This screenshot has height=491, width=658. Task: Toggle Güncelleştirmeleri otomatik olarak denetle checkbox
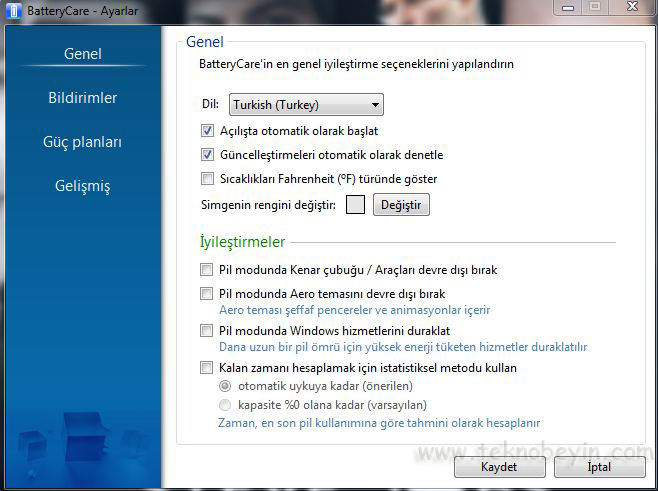tap(207, 155)
